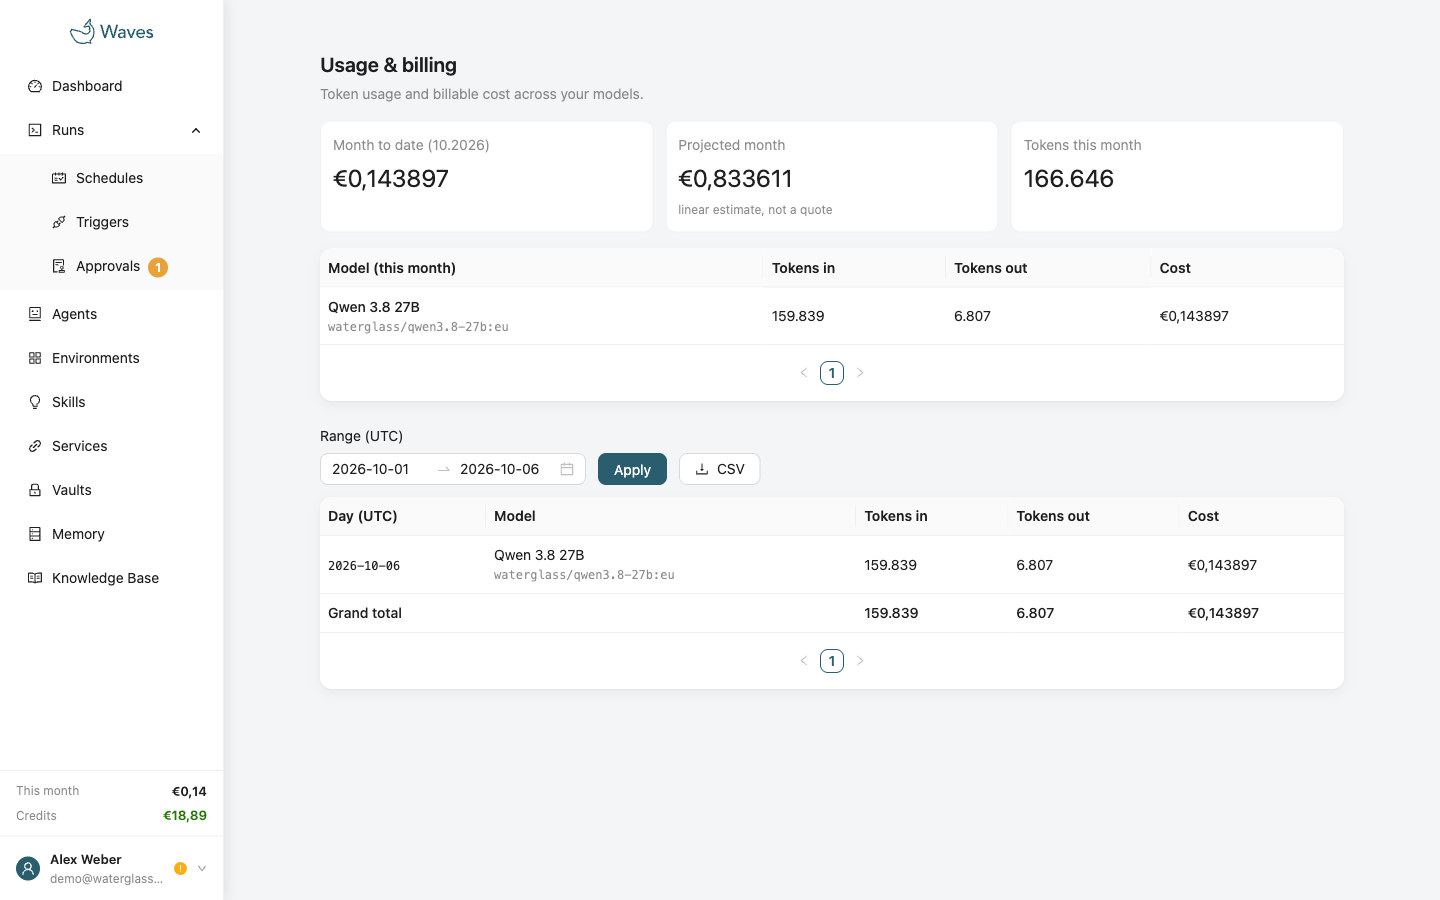Open the date range calendar icon
This screenshot has width=1440, height=900.
tap(567, 469)
